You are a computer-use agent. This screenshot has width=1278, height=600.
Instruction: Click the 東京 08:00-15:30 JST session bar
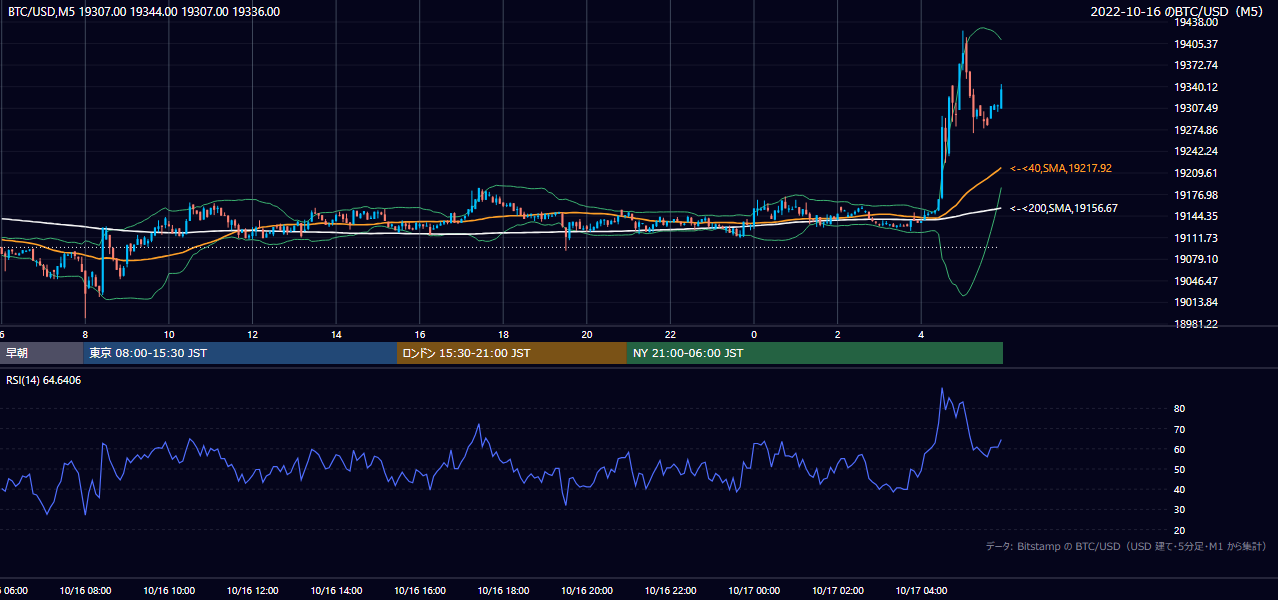click(240, 353)
